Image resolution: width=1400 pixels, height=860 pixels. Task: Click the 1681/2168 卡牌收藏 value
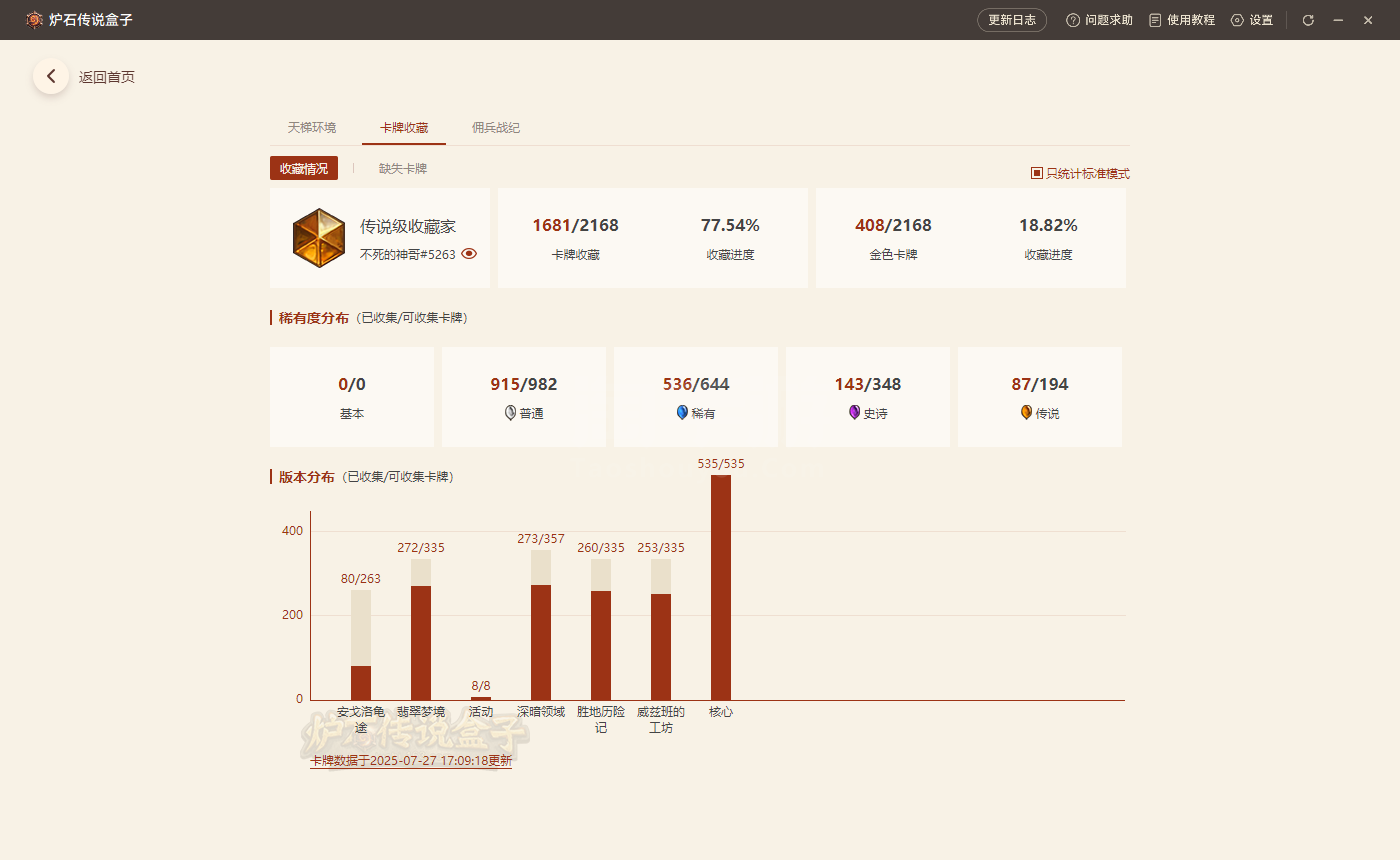(x=576, y=225)
